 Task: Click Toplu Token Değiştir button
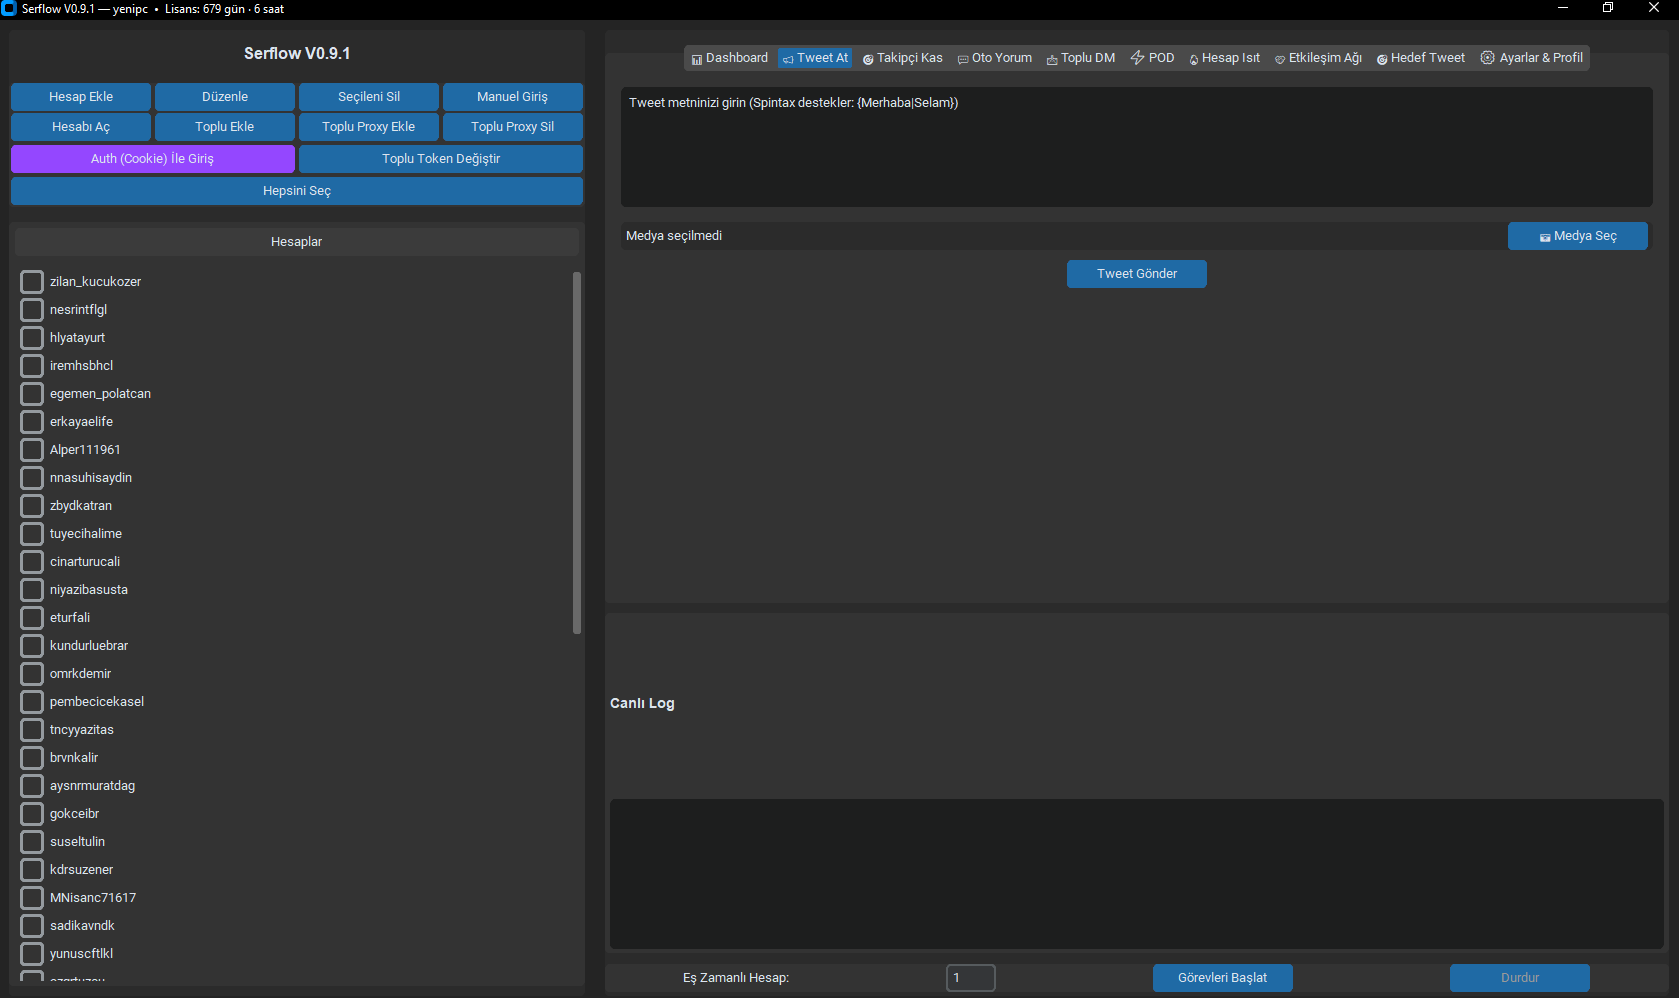[441, 159]
